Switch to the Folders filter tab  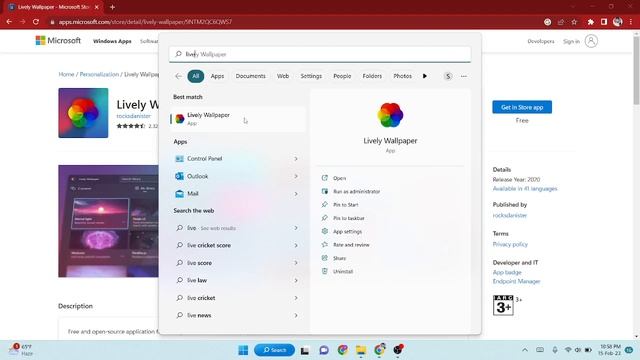click(x=372, y=76)
